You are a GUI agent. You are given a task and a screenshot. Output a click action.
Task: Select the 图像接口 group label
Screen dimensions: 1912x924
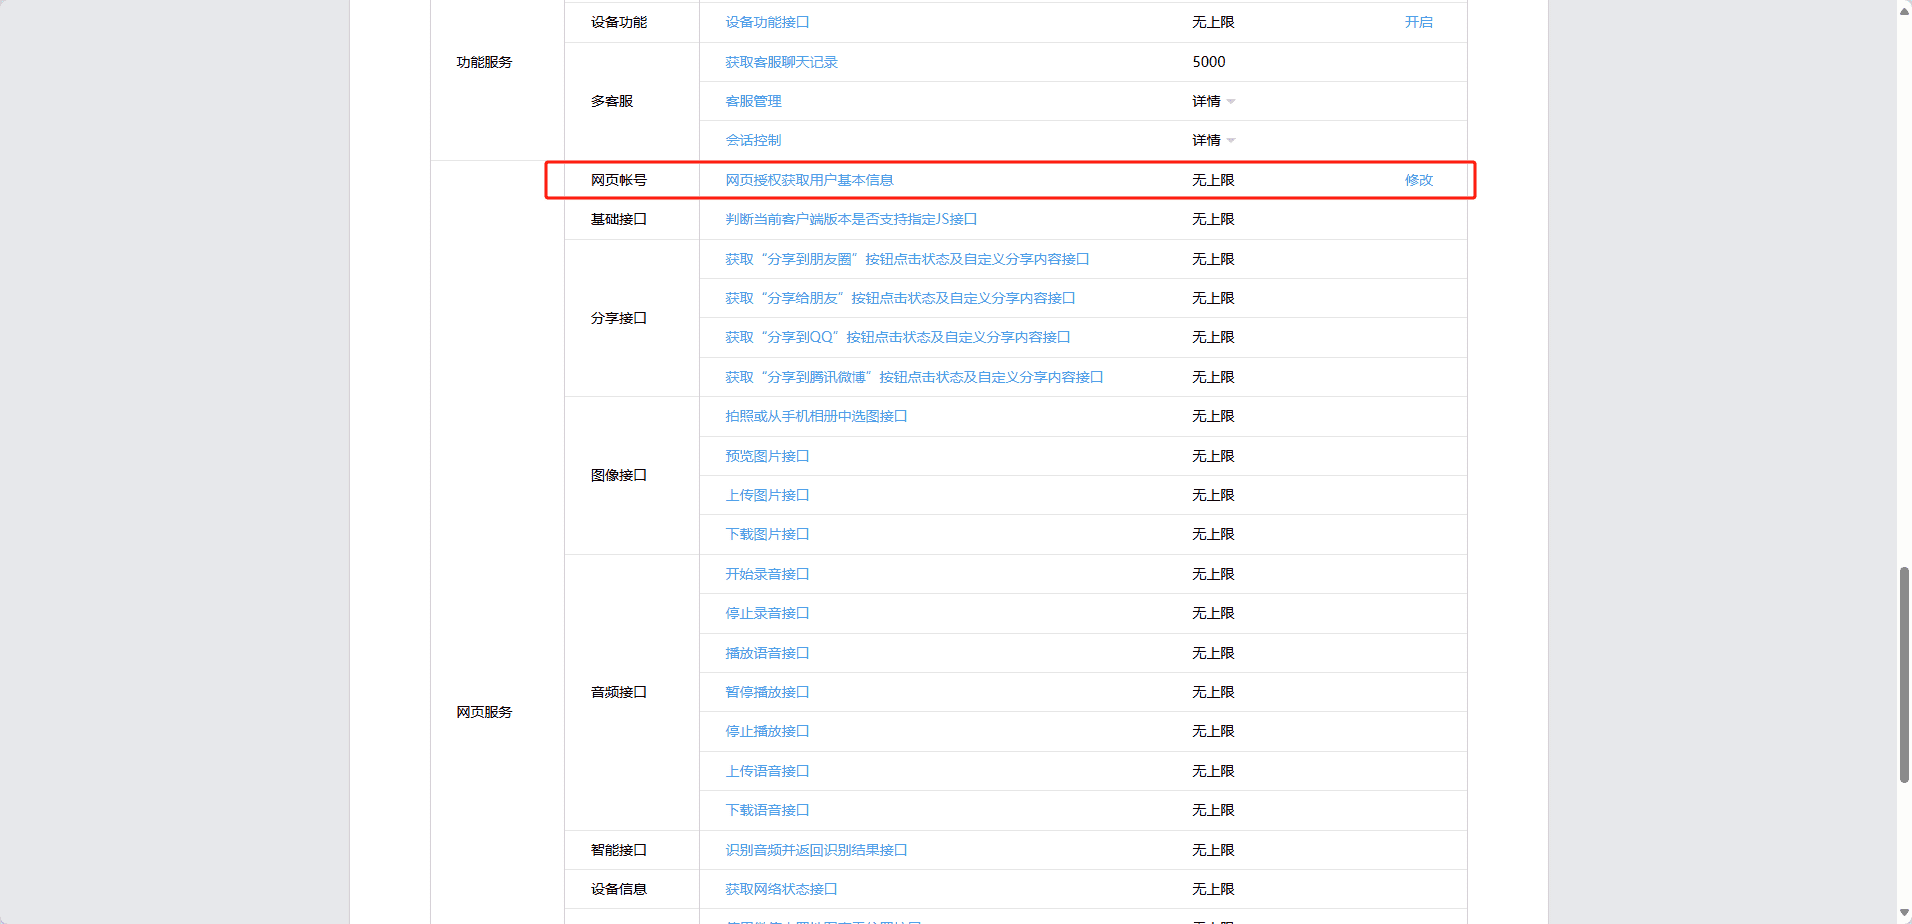619,475
